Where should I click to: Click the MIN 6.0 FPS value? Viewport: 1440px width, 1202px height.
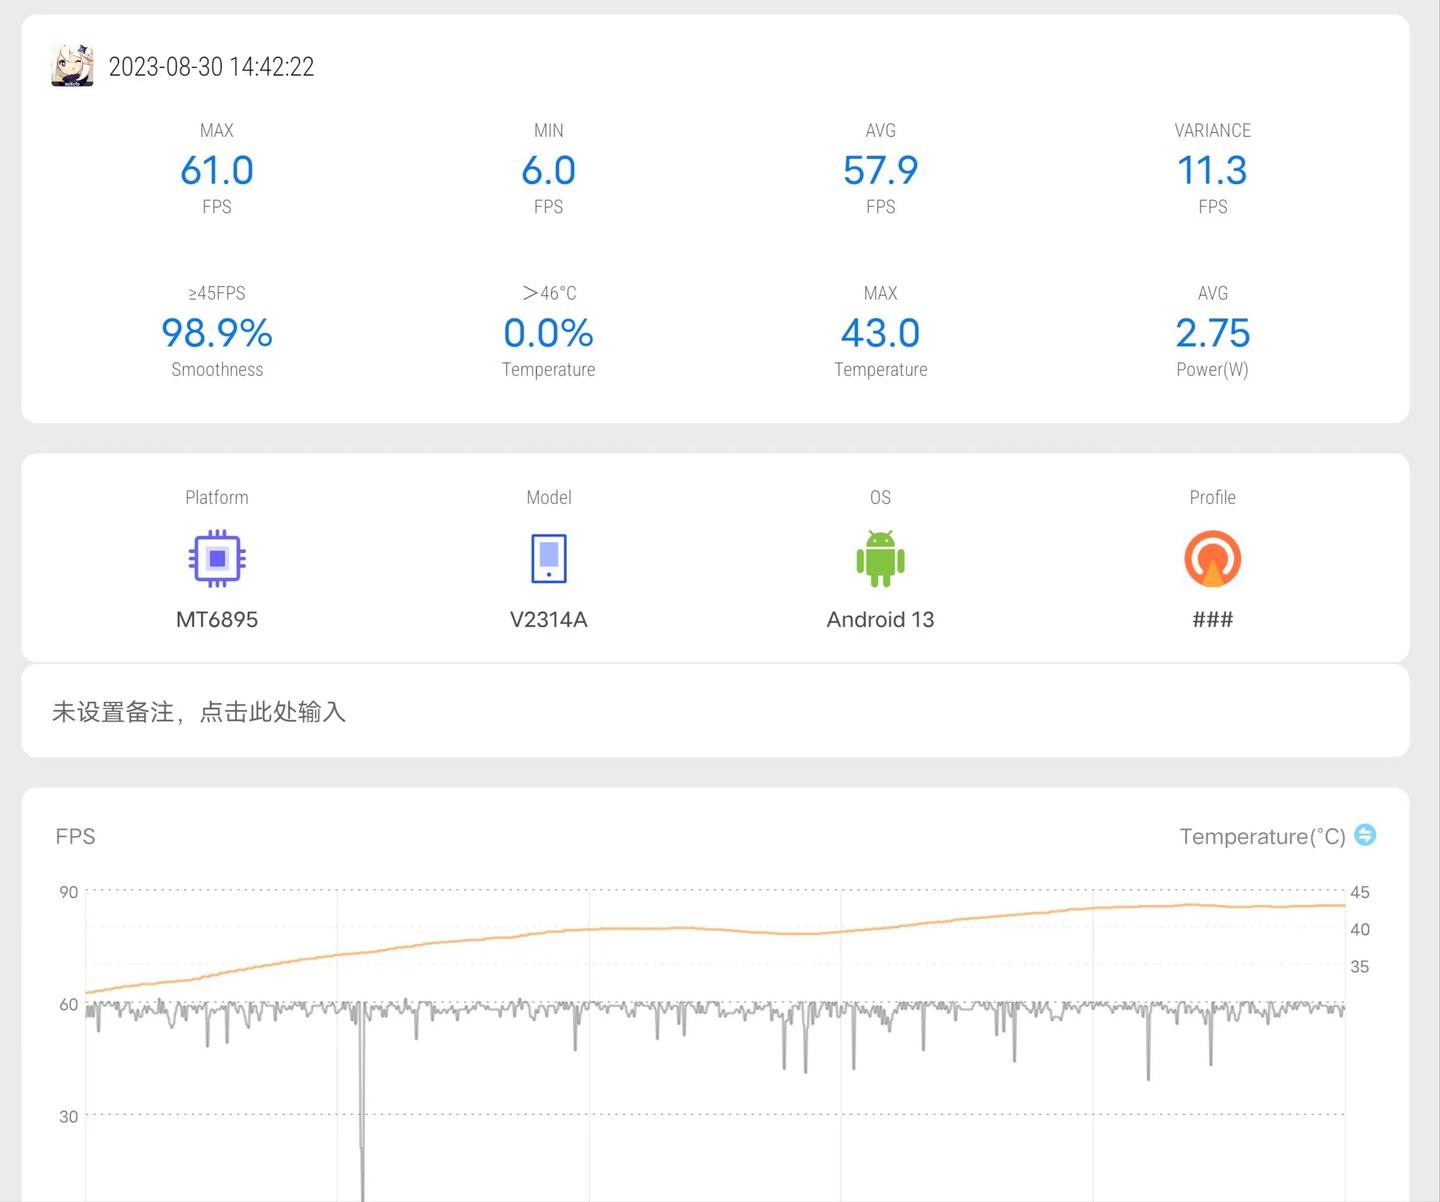[548, 170]
